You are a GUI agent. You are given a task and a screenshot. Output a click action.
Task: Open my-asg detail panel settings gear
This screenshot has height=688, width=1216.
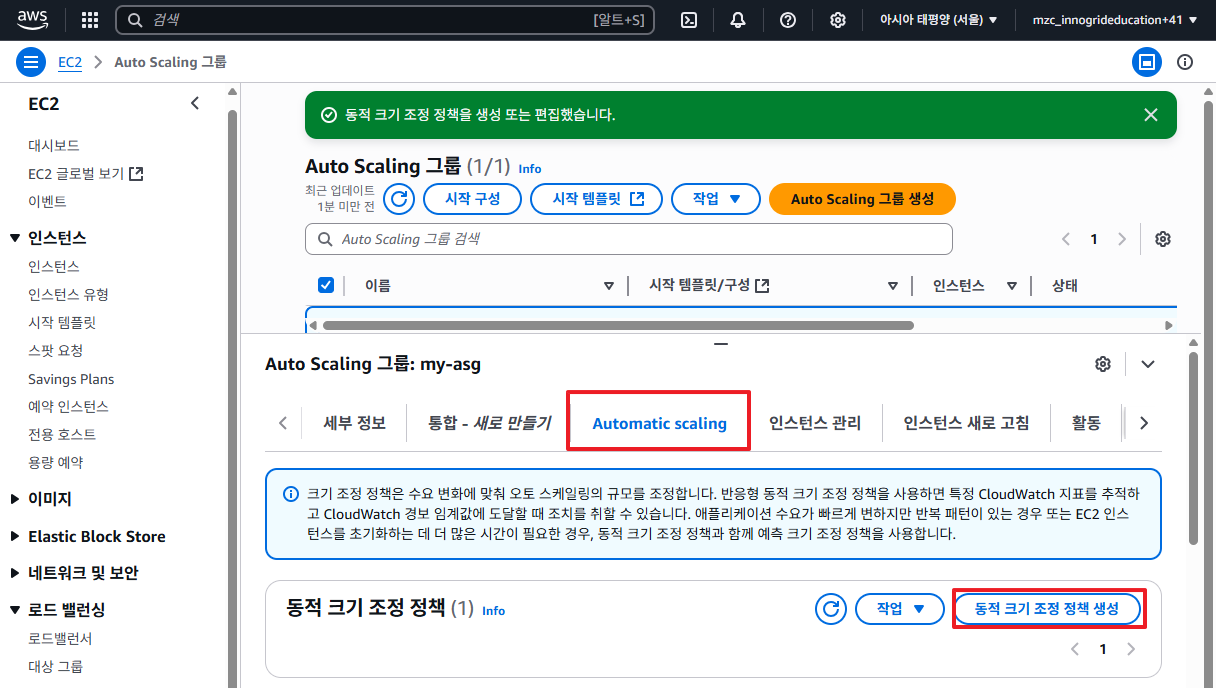(x=1103, y=364)
